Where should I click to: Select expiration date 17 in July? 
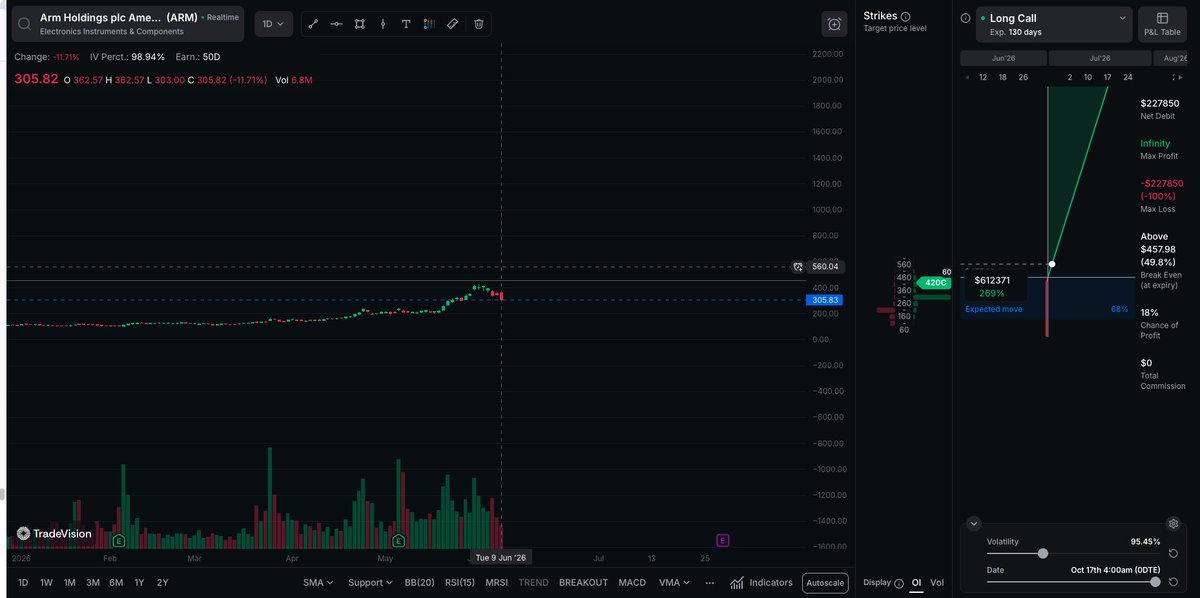[1107, 77]
